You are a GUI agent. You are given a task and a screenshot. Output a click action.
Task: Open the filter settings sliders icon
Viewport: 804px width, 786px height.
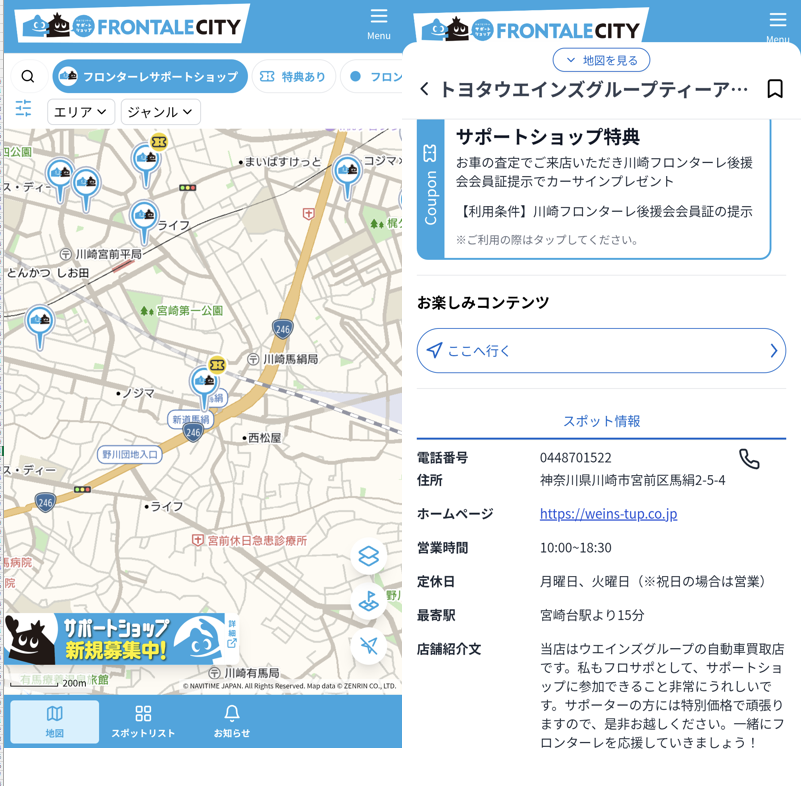tap(23, 108)
